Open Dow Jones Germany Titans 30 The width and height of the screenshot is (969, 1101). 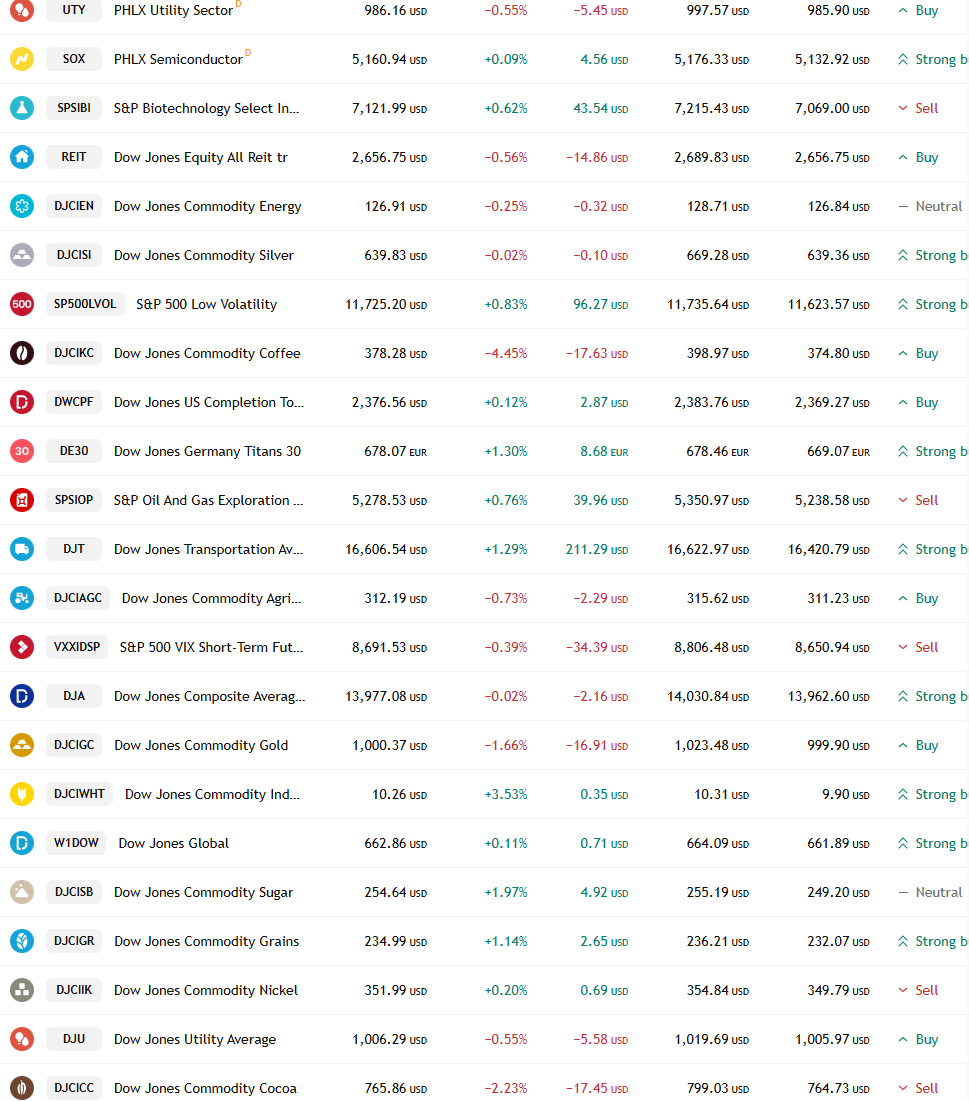pyautogui.click(x=207, y=451)
